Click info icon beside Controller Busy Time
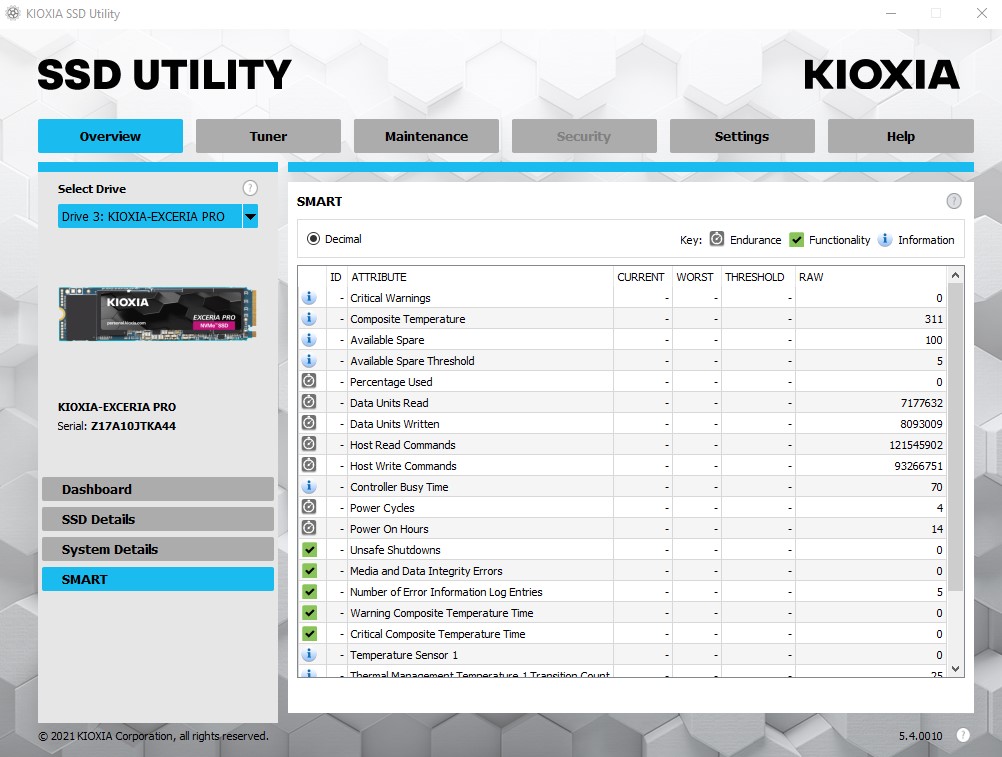This screenshot has width=1002, height=757. pos(309,487)
